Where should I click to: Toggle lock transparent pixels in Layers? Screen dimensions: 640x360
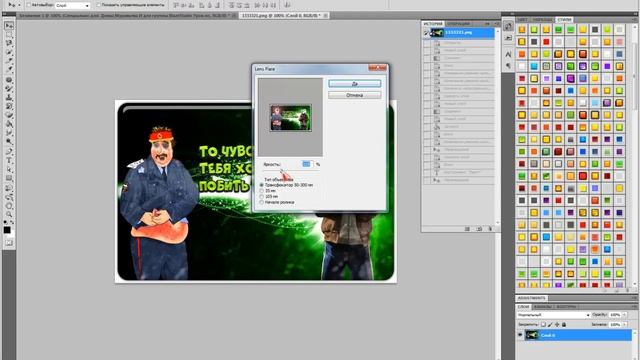543,324
